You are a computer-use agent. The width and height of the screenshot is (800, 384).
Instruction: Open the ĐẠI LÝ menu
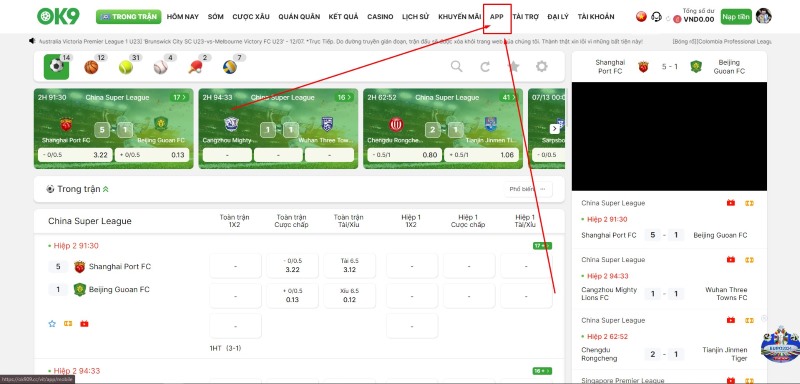click(x=558, y=17)
